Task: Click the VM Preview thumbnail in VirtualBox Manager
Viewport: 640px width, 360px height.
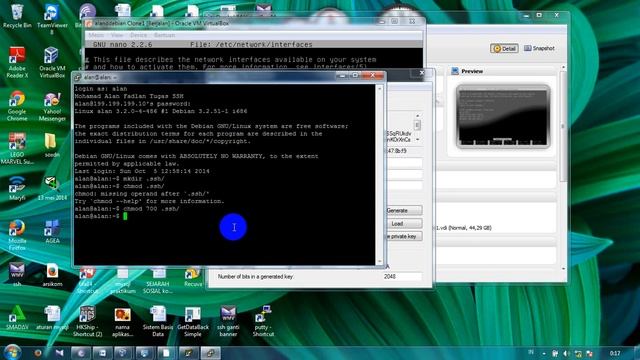Action: click(503, 116)
